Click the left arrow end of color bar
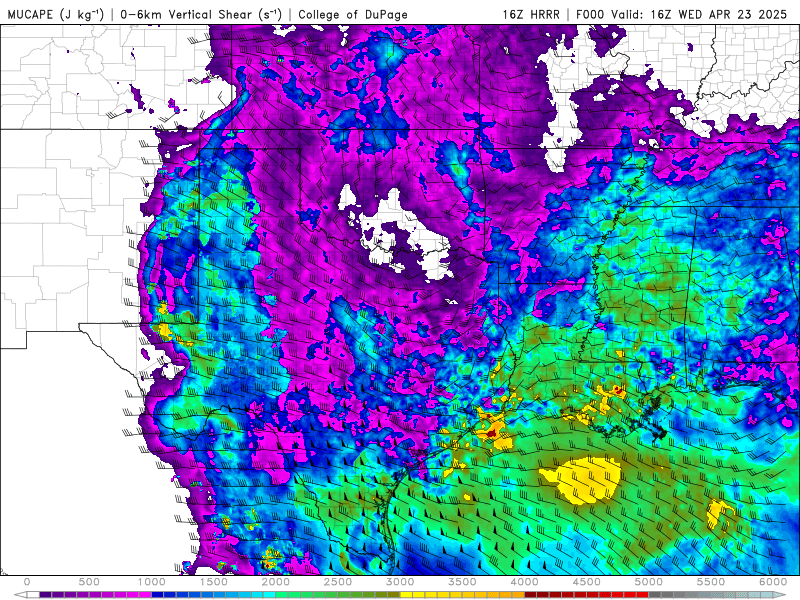This screenshot has width=800, height=600. click(x=20, y=595)
